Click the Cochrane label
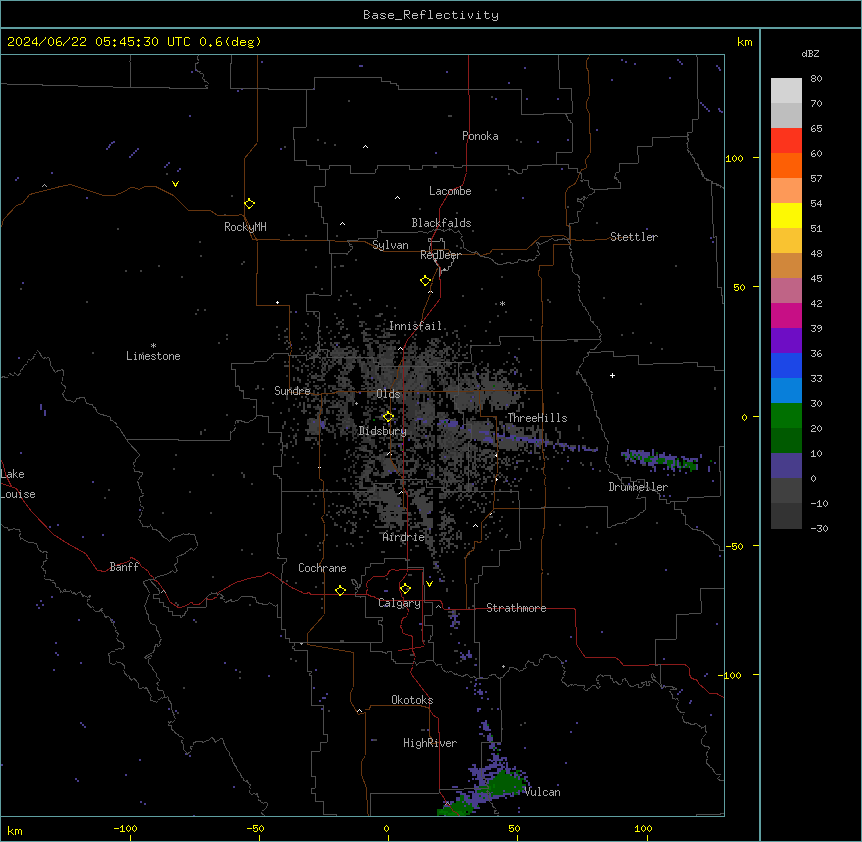 (x=322, y=568)
